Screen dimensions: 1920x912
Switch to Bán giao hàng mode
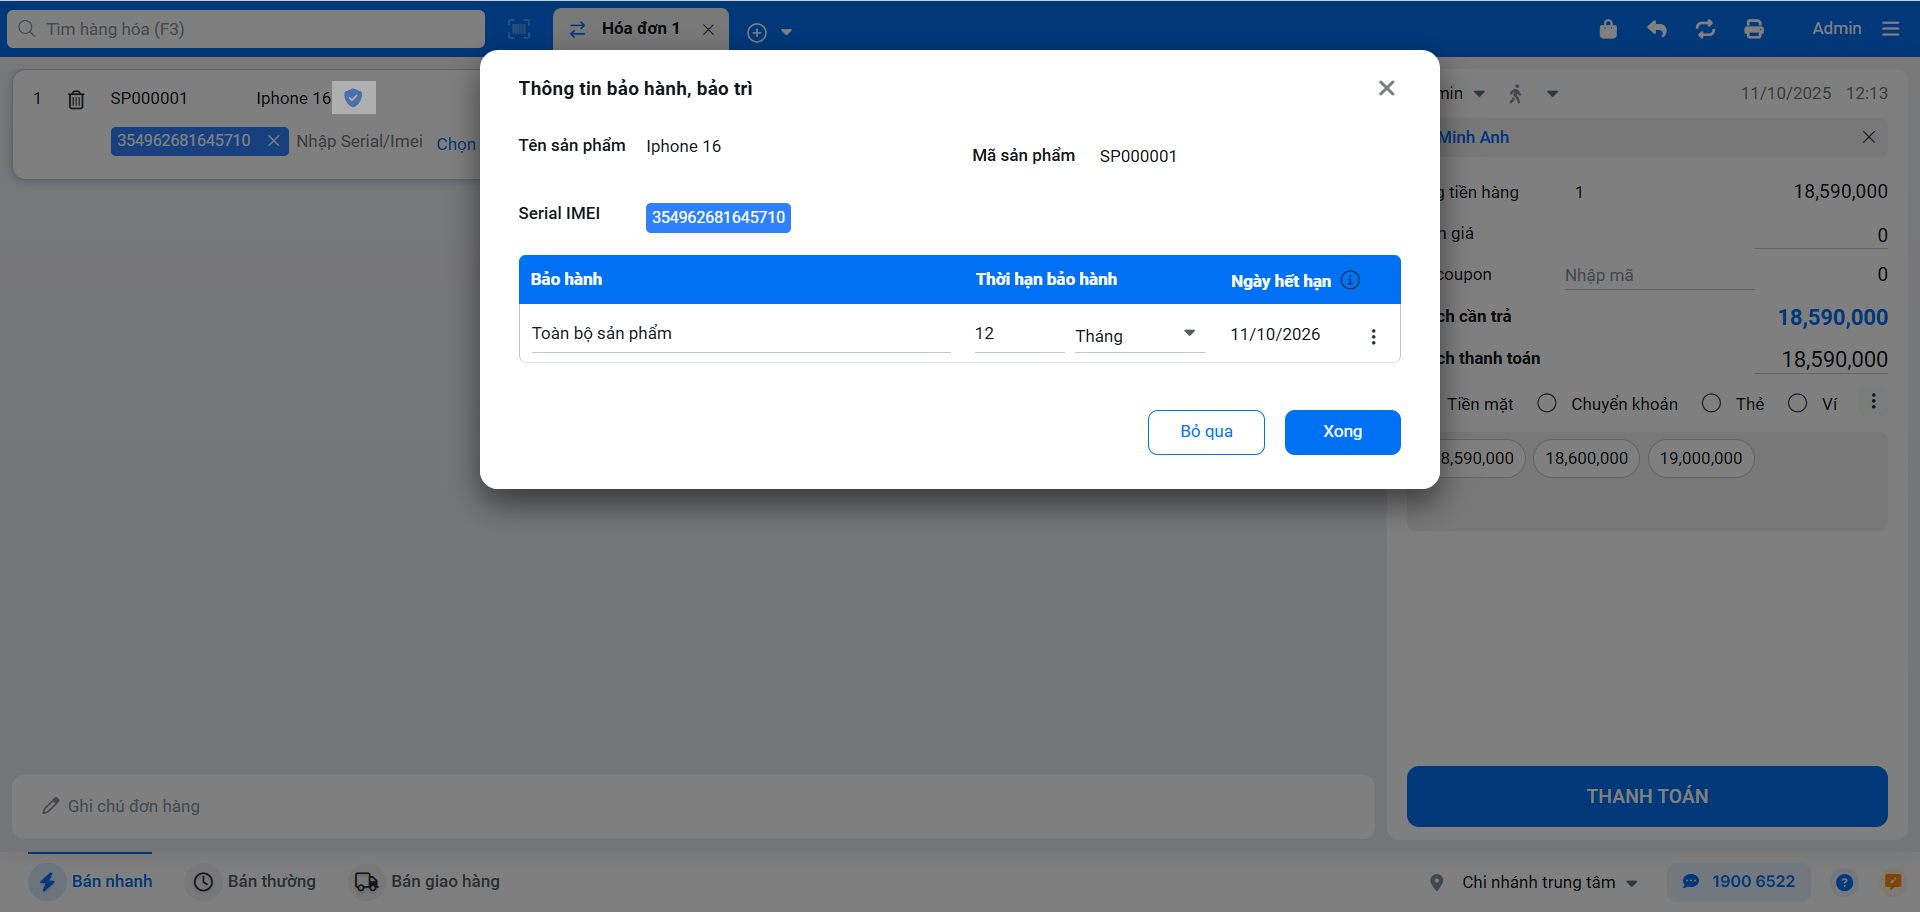[x=425, y=882]
